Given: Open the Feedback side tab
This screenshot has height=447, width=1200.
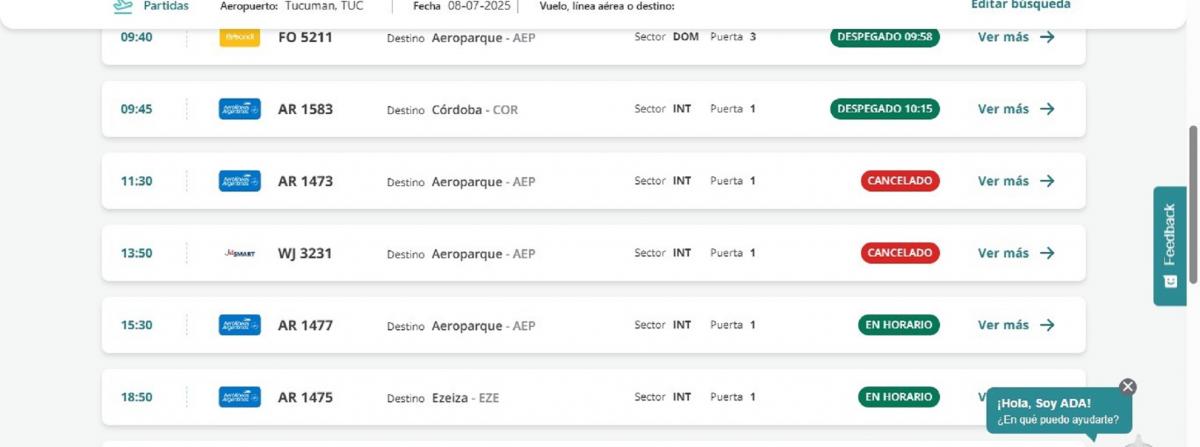Looking at the screenshot, I should point(1169,245).
